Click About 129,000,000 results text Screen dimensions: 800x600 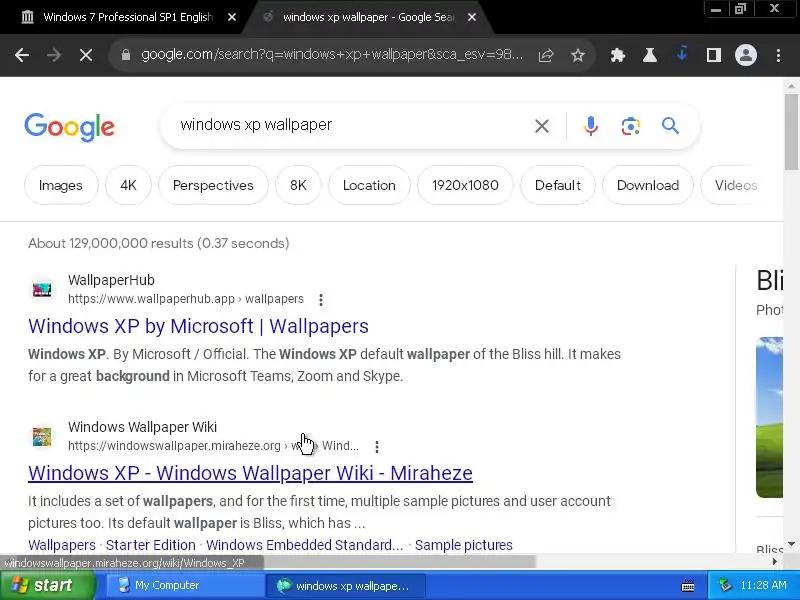click(159, 243)
